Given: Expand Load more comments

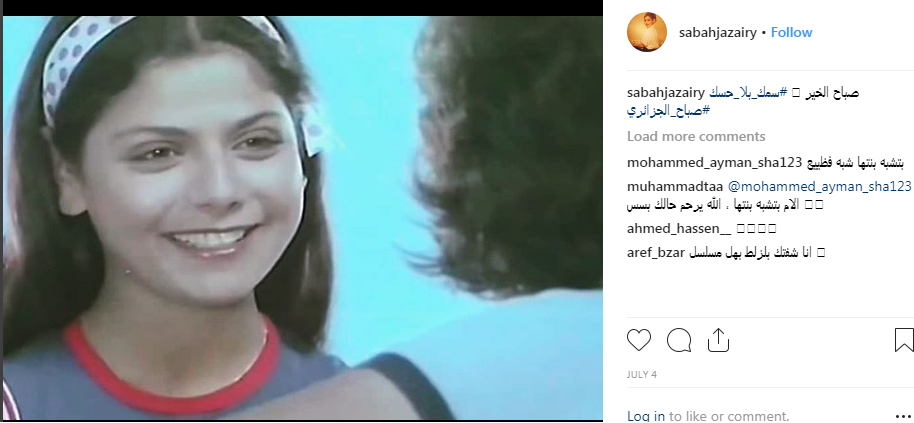Looking at the screenshot, I should pyautogui.click(x=696, y=136).
